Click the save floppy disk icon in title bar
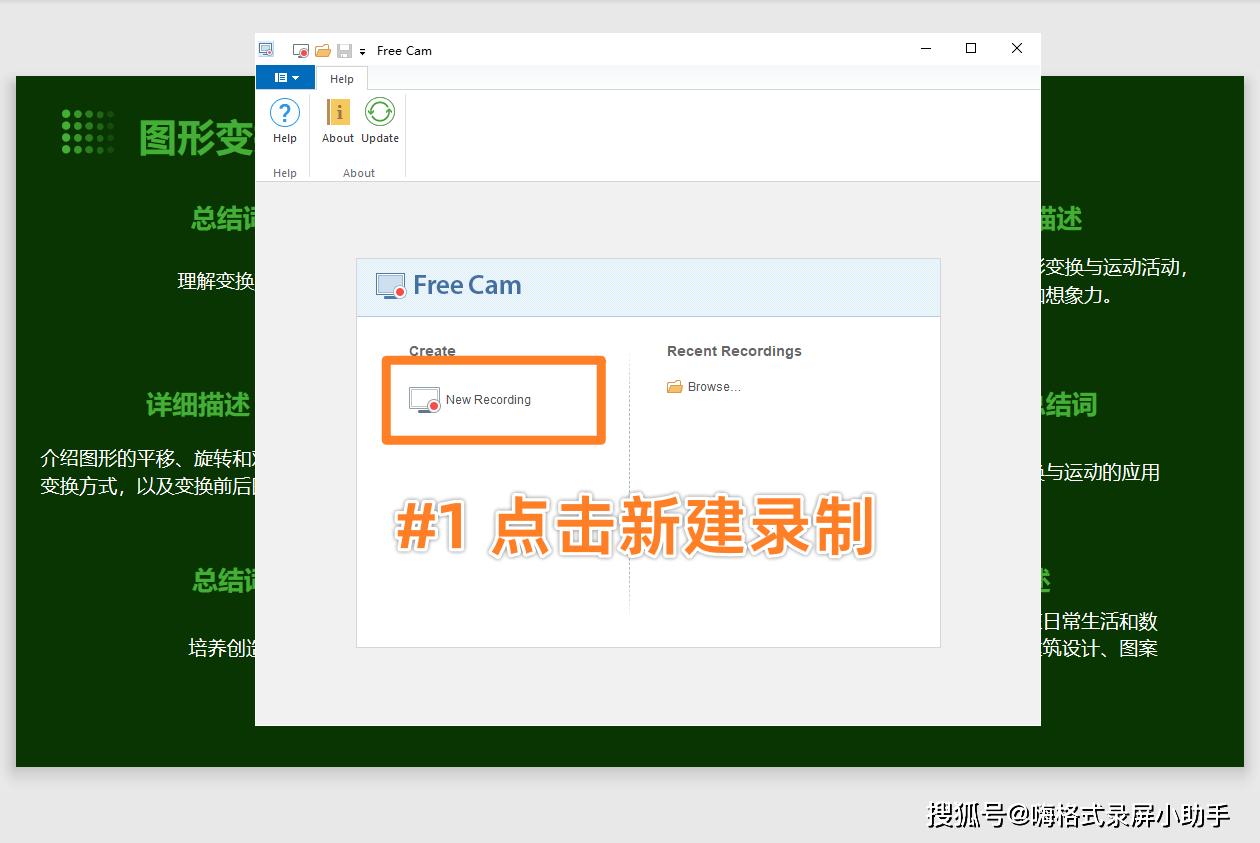 (344, 50)
